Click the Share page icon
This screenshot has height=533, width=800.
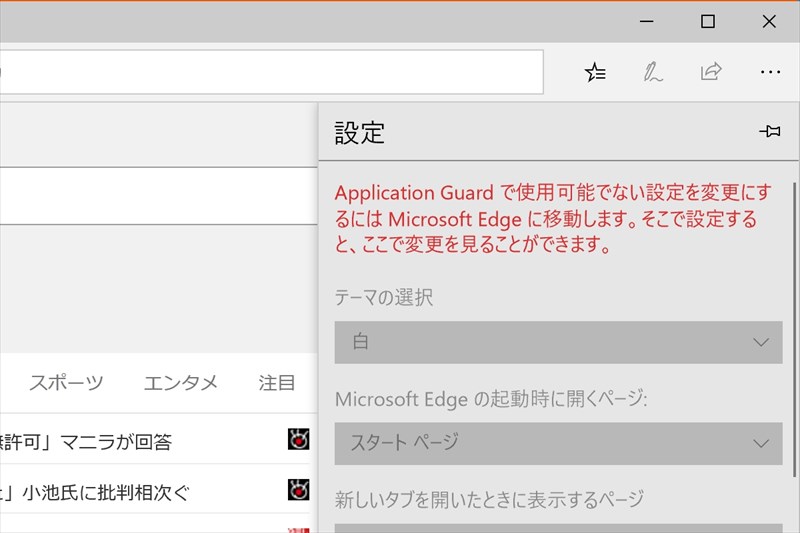(x=711, y=71)
